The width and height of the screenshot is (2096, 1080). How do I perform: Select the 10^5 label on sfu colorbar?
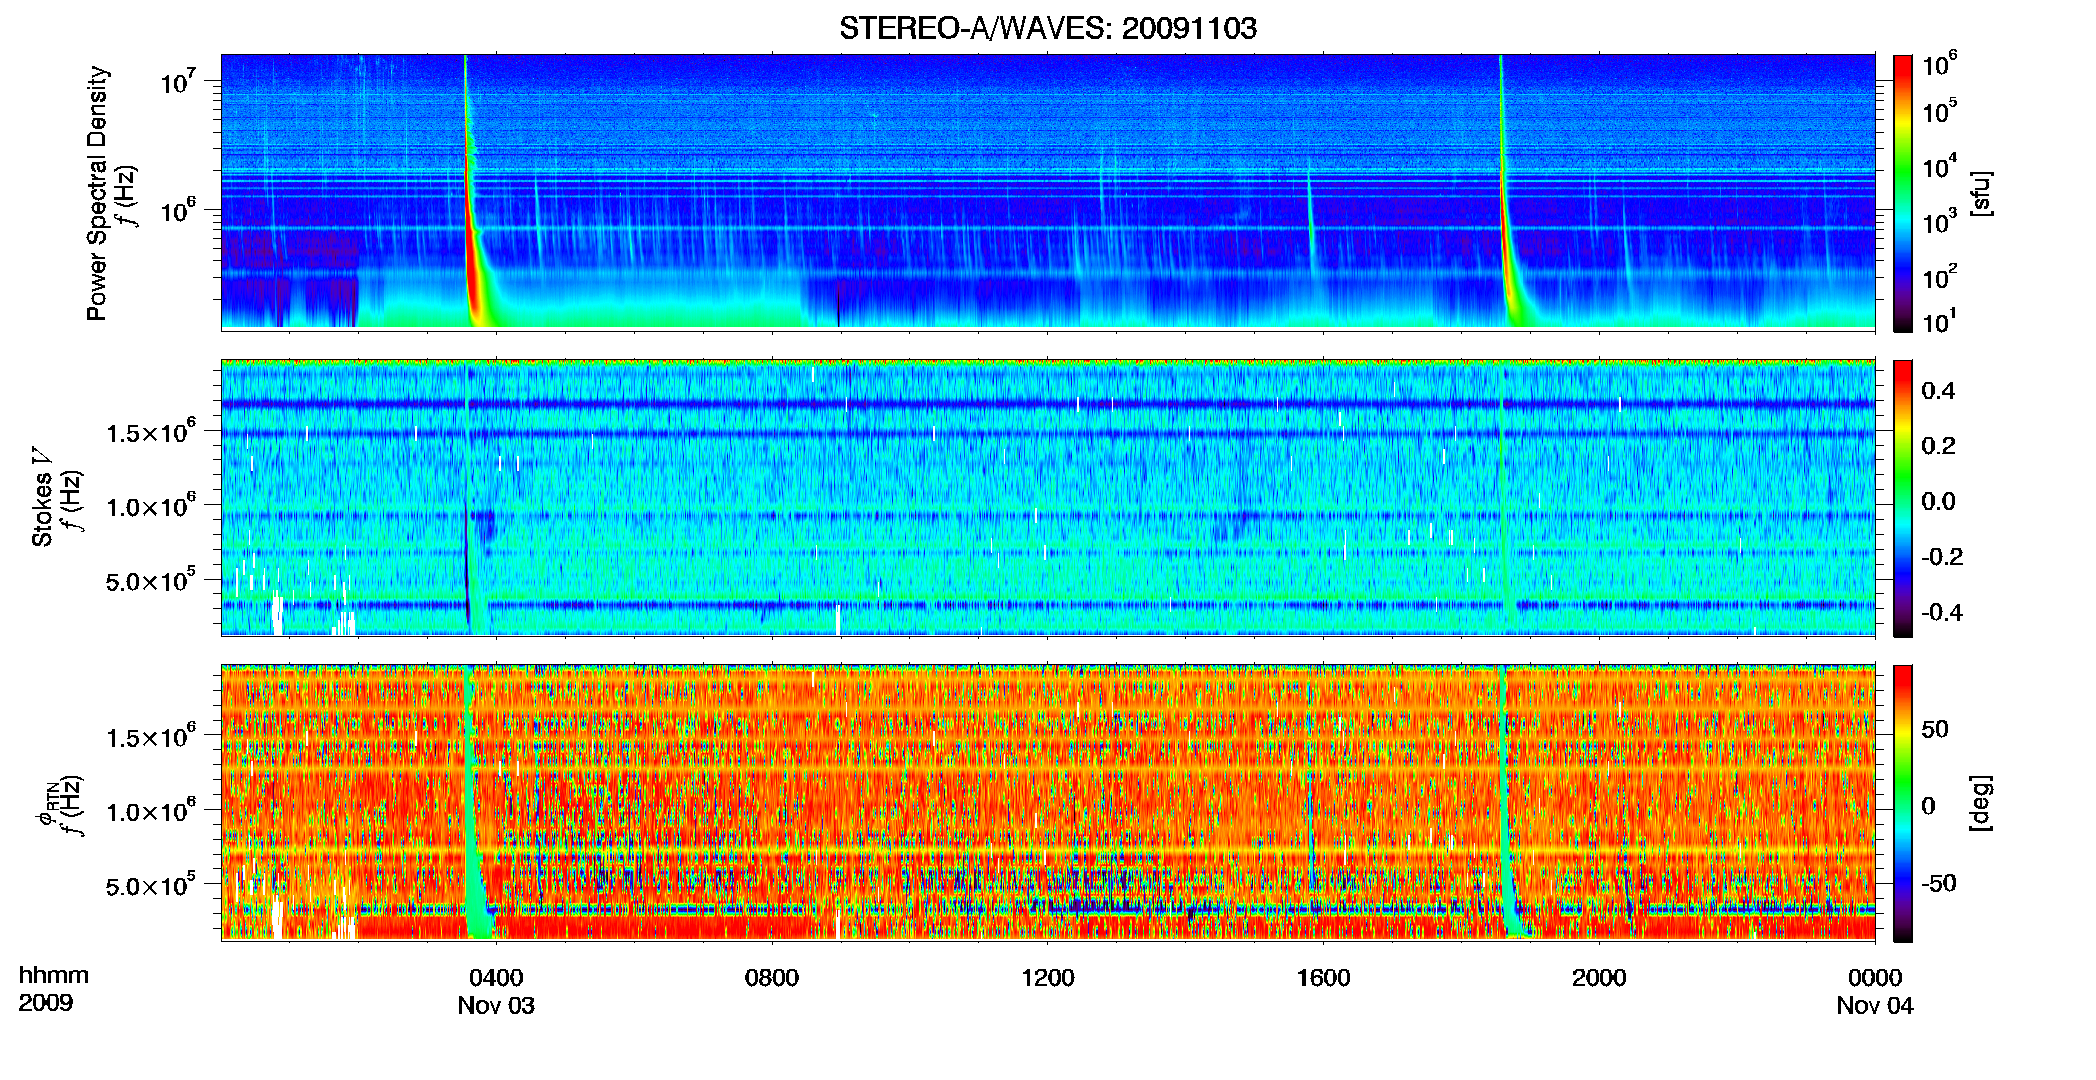point(1940,110)
